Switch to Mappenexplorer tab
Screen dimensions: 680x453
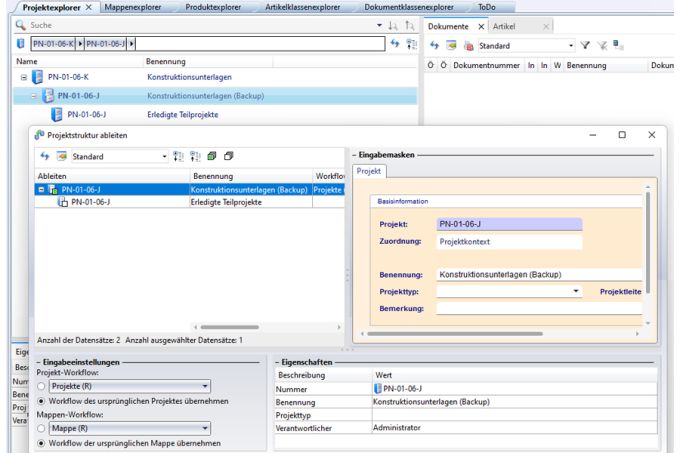click(133, 7)
